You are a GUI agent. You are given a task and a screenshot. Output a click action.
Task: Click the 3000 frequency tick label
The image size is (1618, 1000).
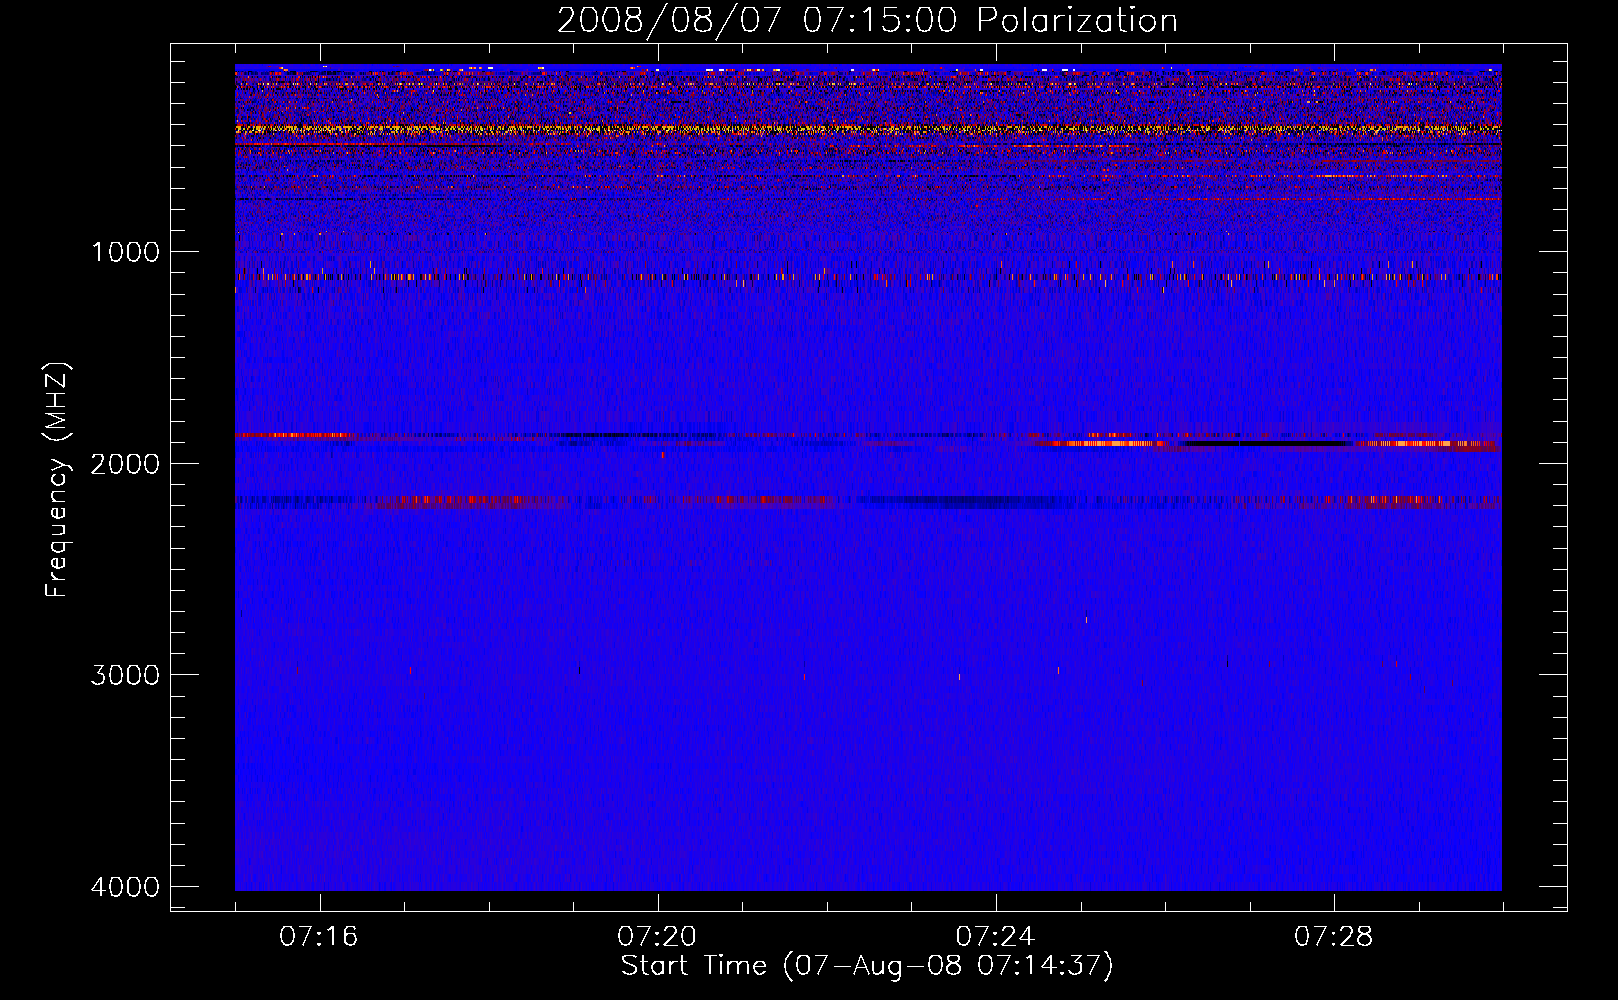click(x=125, y=675)
